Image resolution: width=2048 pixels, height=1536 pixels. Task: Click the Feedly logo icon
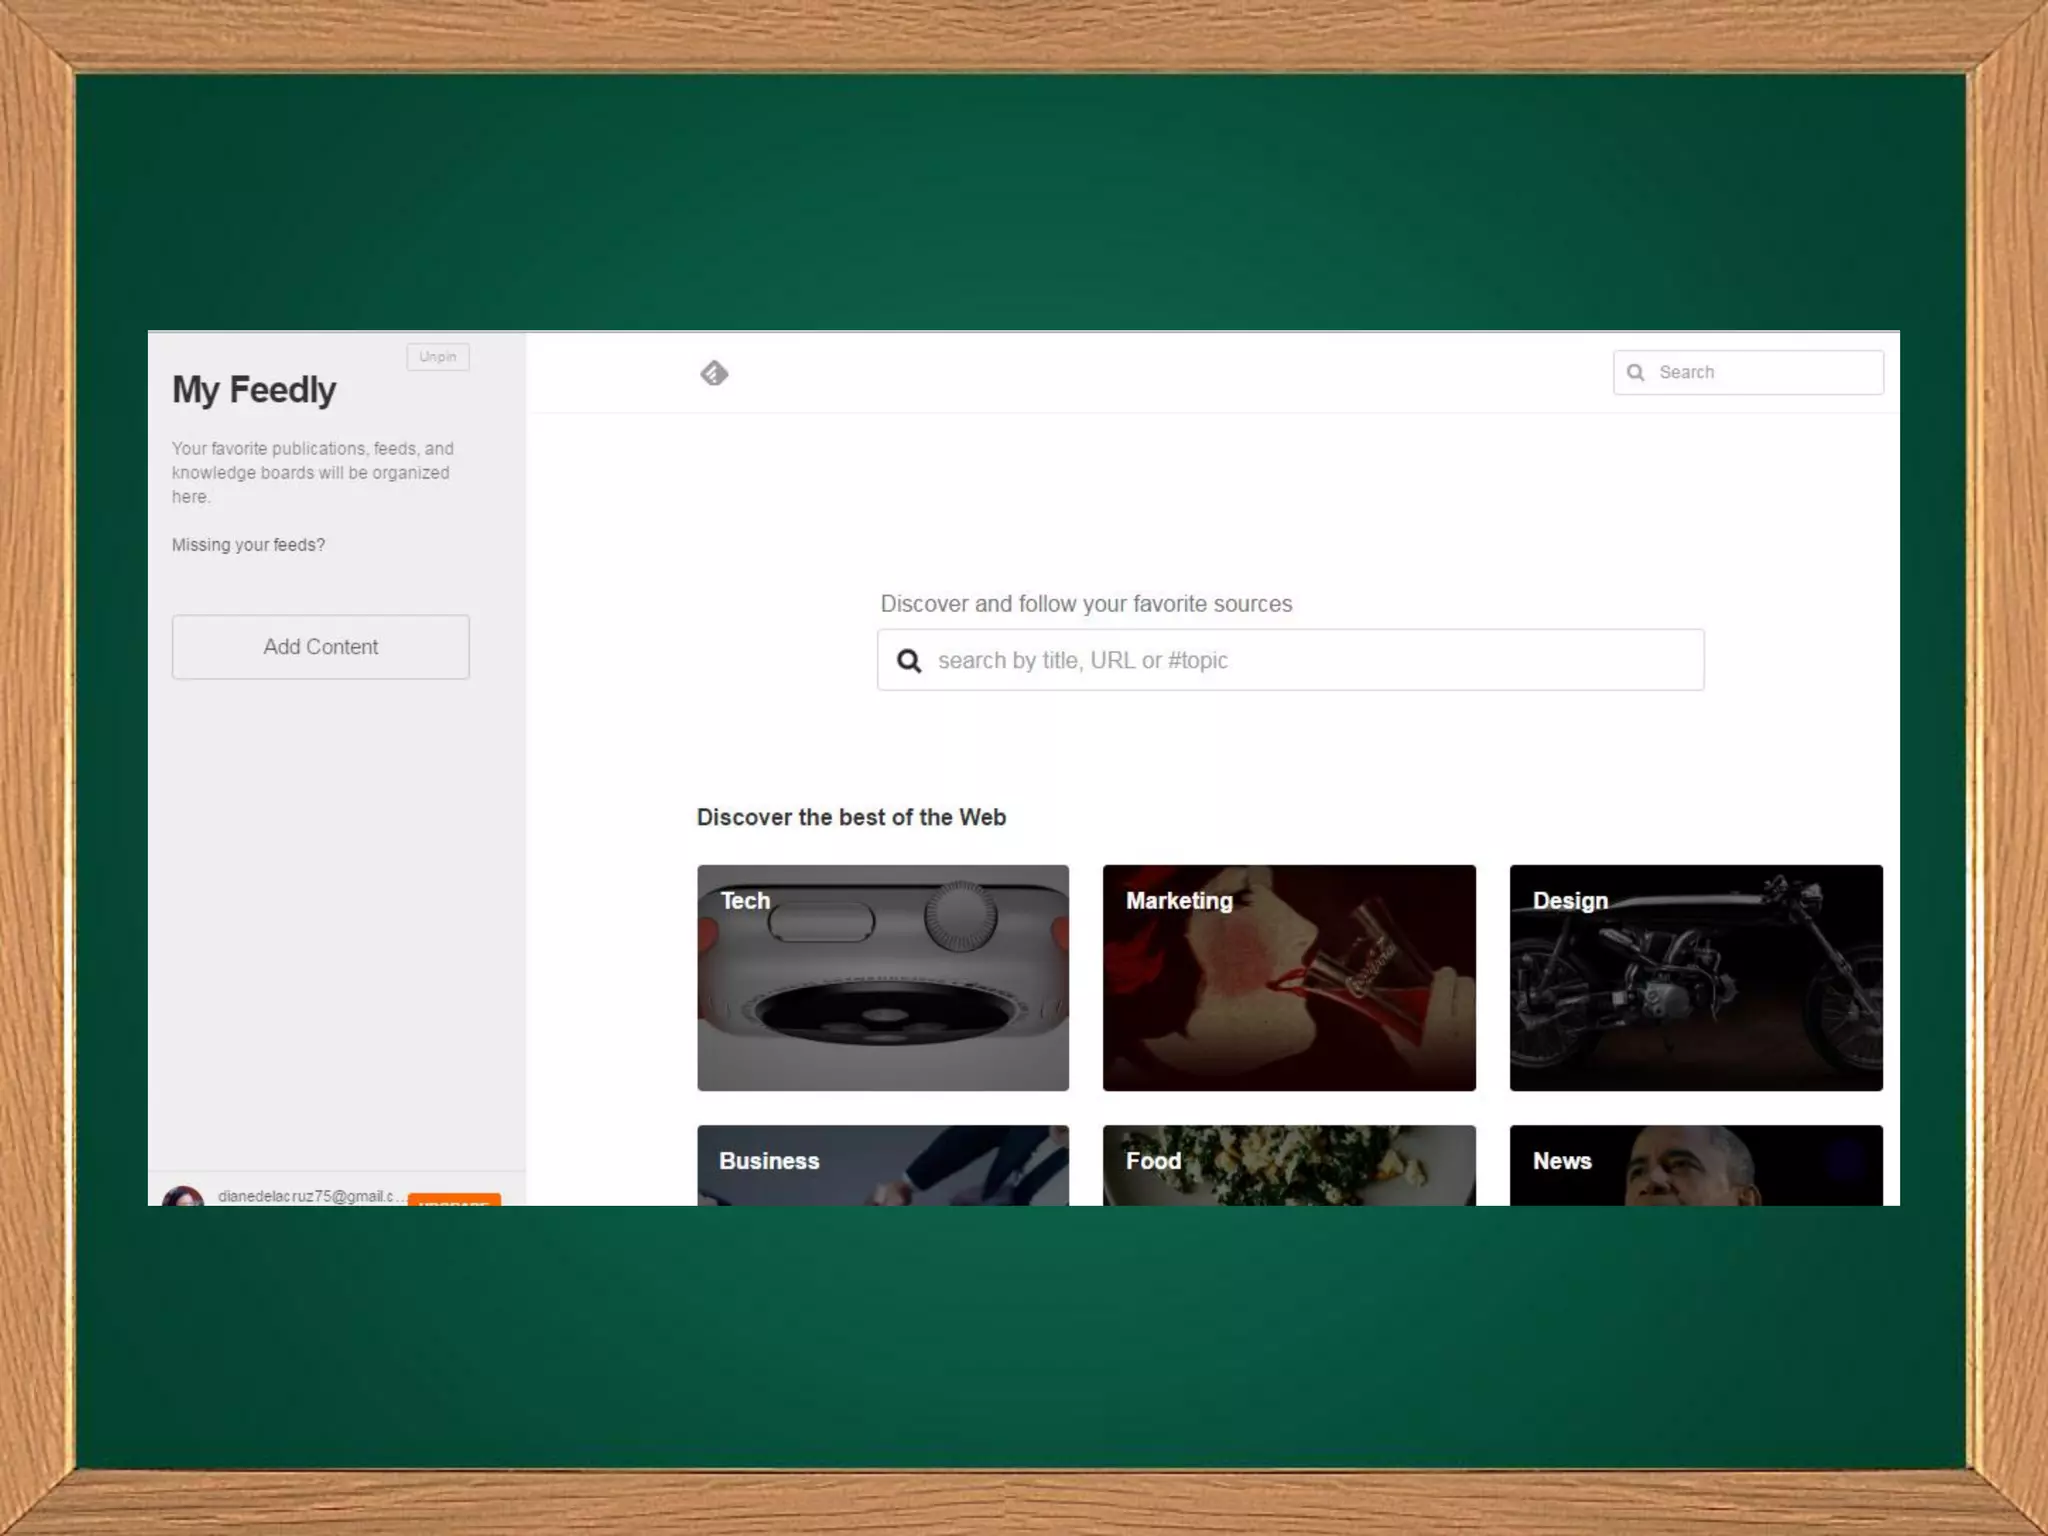coord(714,373)
